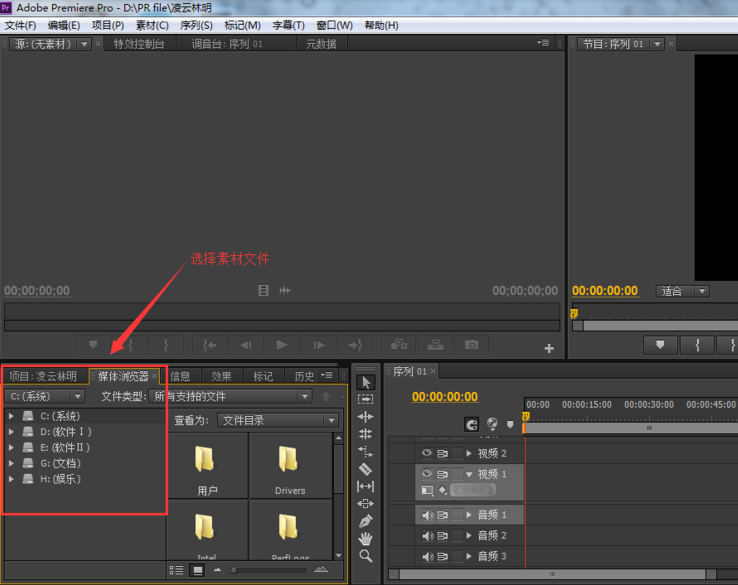Click audio only waveform icon in Source
The width and height of the screenshot is (738, 585).
pyautogui.click(x=285, y=290)
